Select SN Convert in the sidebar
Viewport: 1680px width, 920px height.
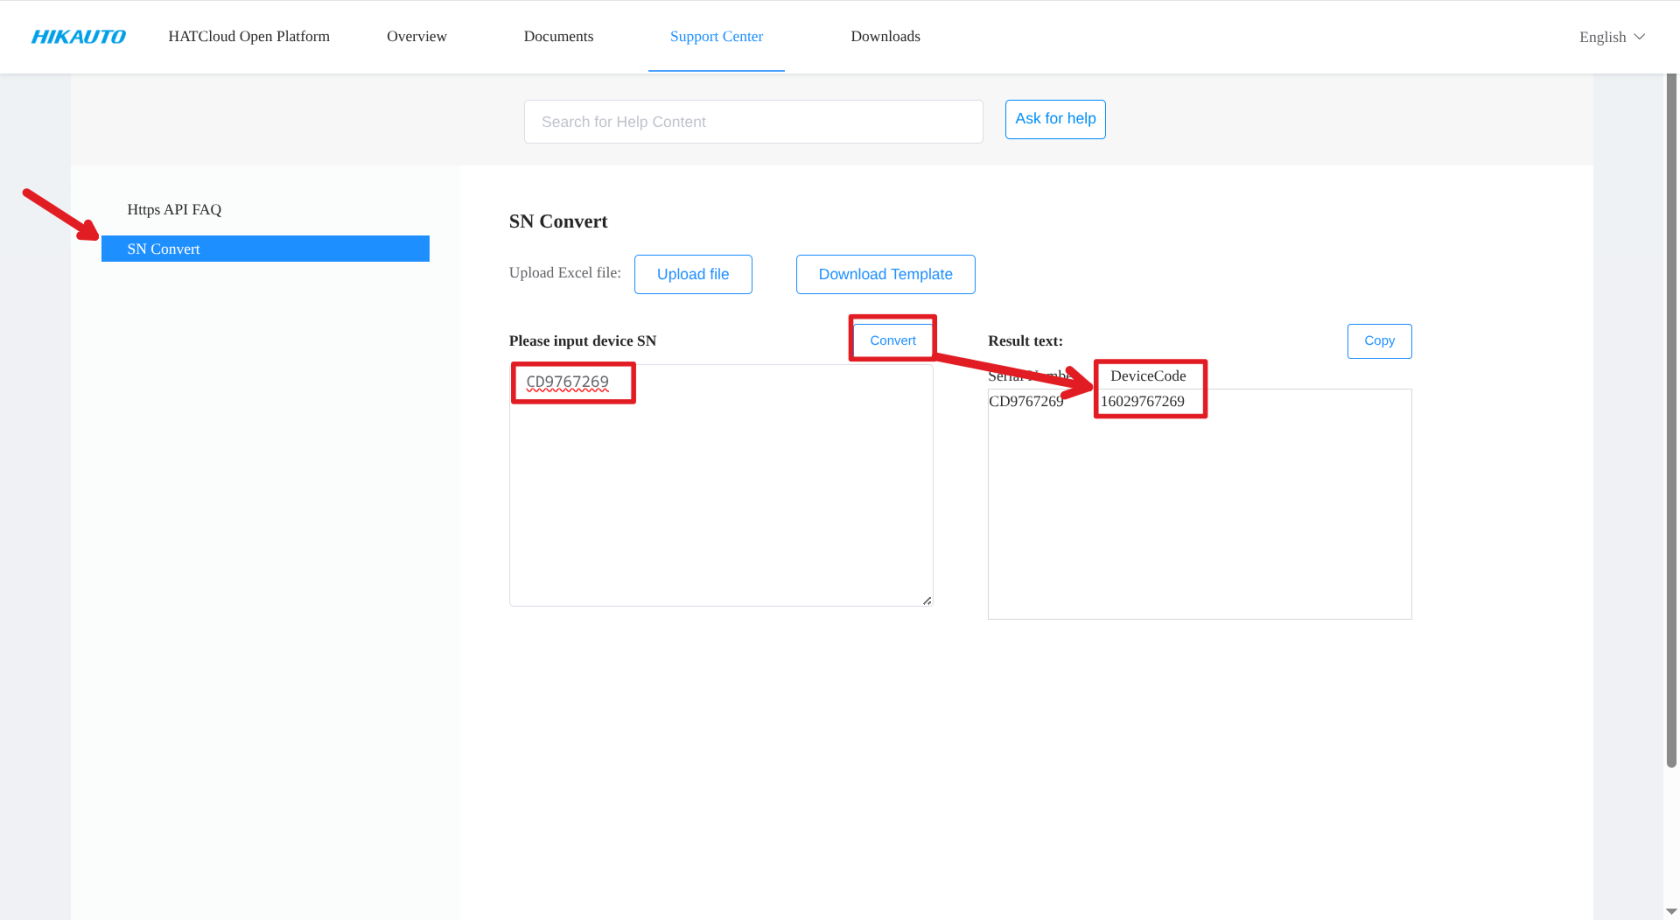tap(265, 249)
